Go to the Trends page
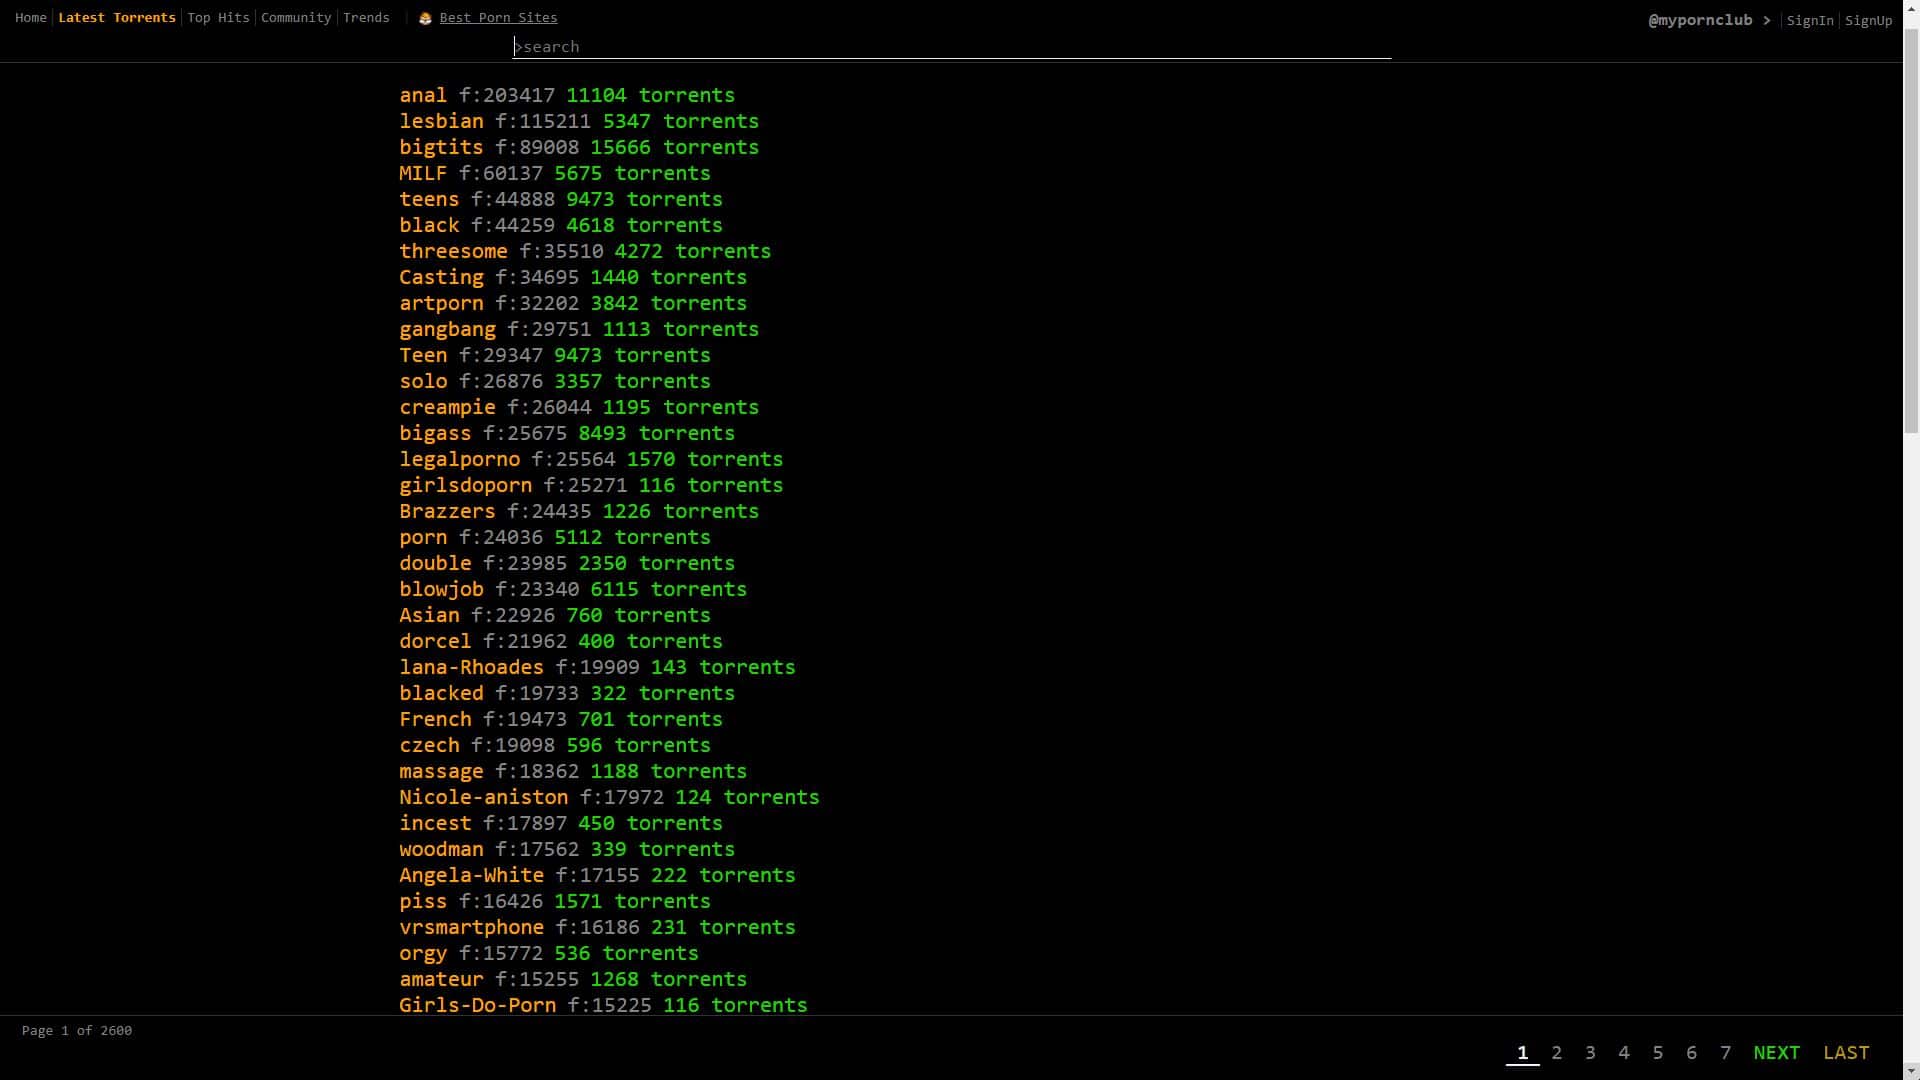Screen dimensions: 1920x1080 (366, 18)
